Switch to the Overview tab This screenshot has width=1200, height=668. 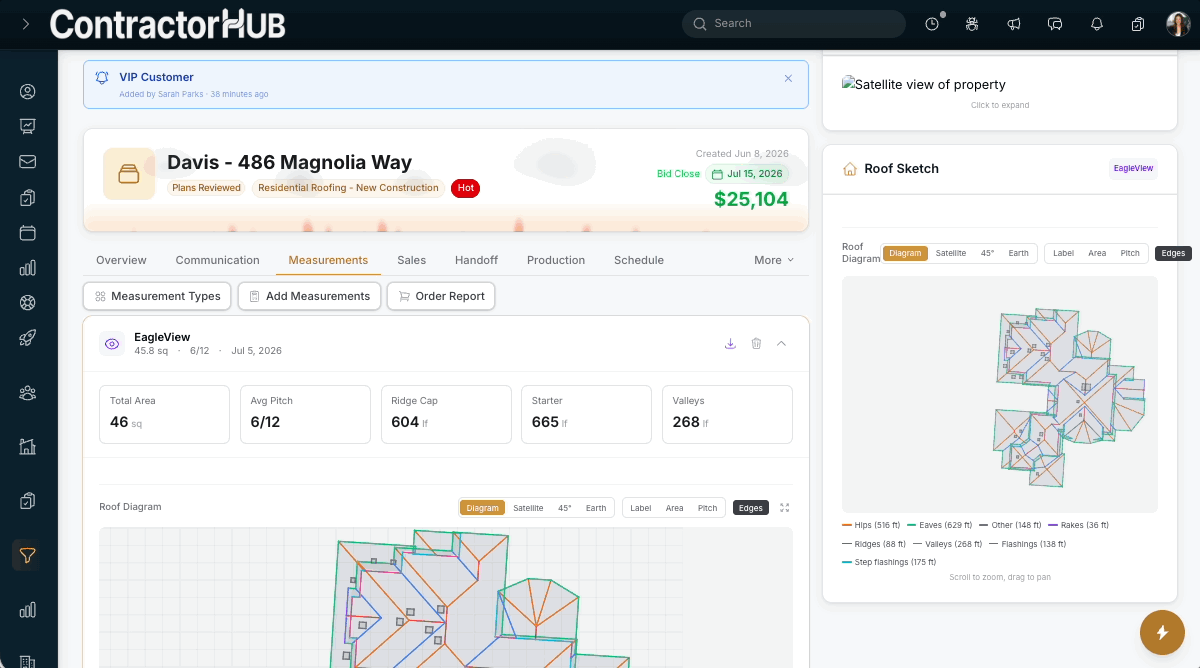pyautogui.click(x=121, y=260)
